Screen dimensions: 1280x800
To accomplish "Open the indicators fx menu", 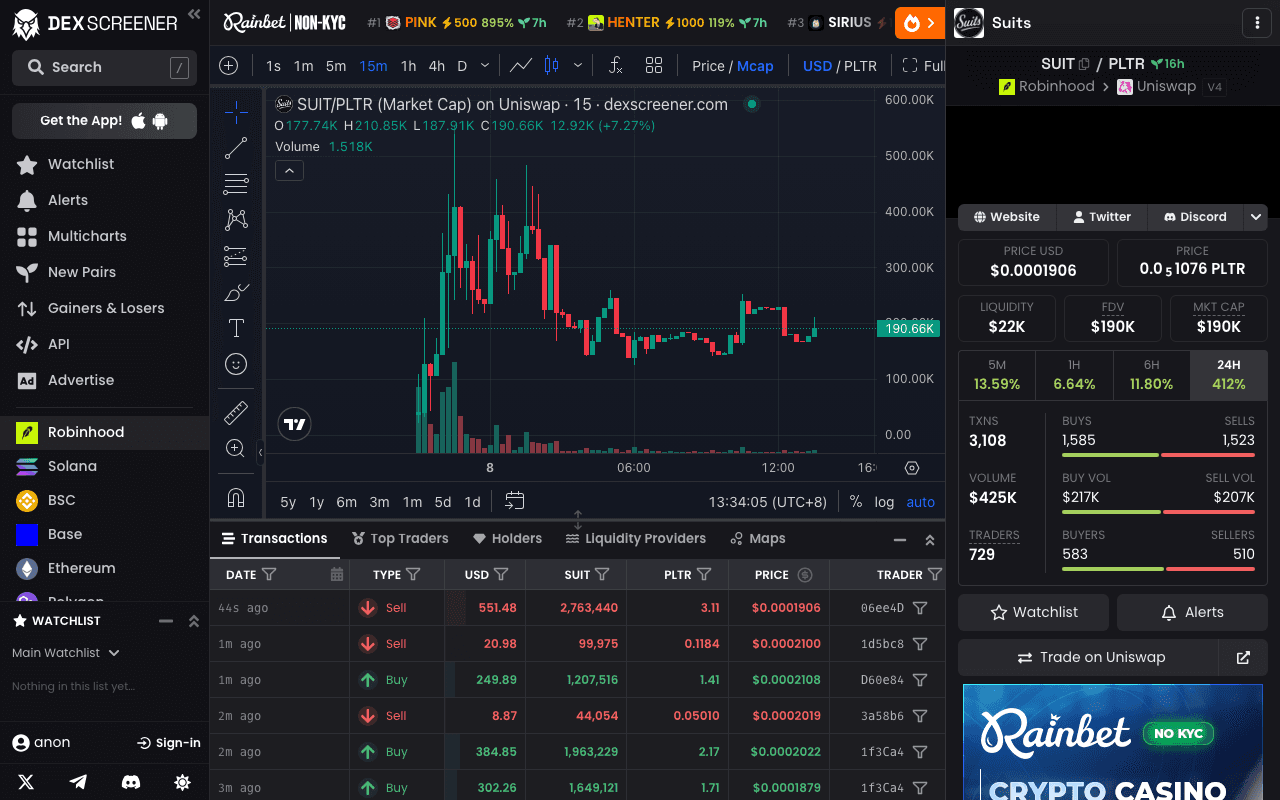I will pos(616,66).
